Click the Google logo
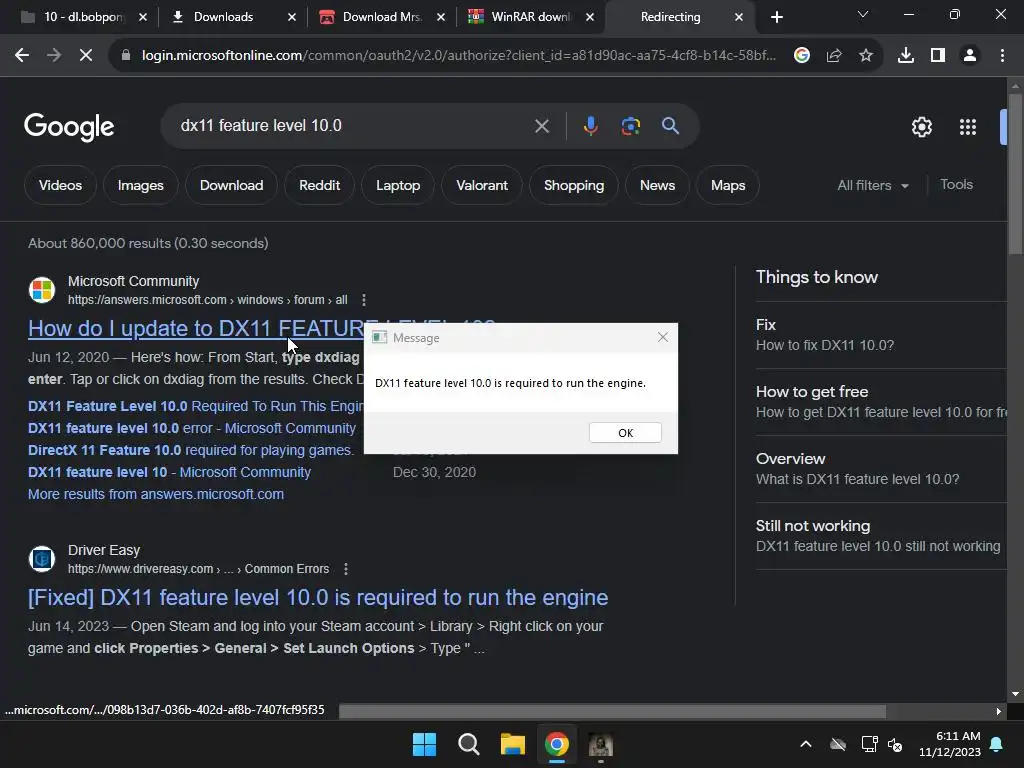This screenshot has width=1024, height=768. pyautogui.click(x=69, y=127)
